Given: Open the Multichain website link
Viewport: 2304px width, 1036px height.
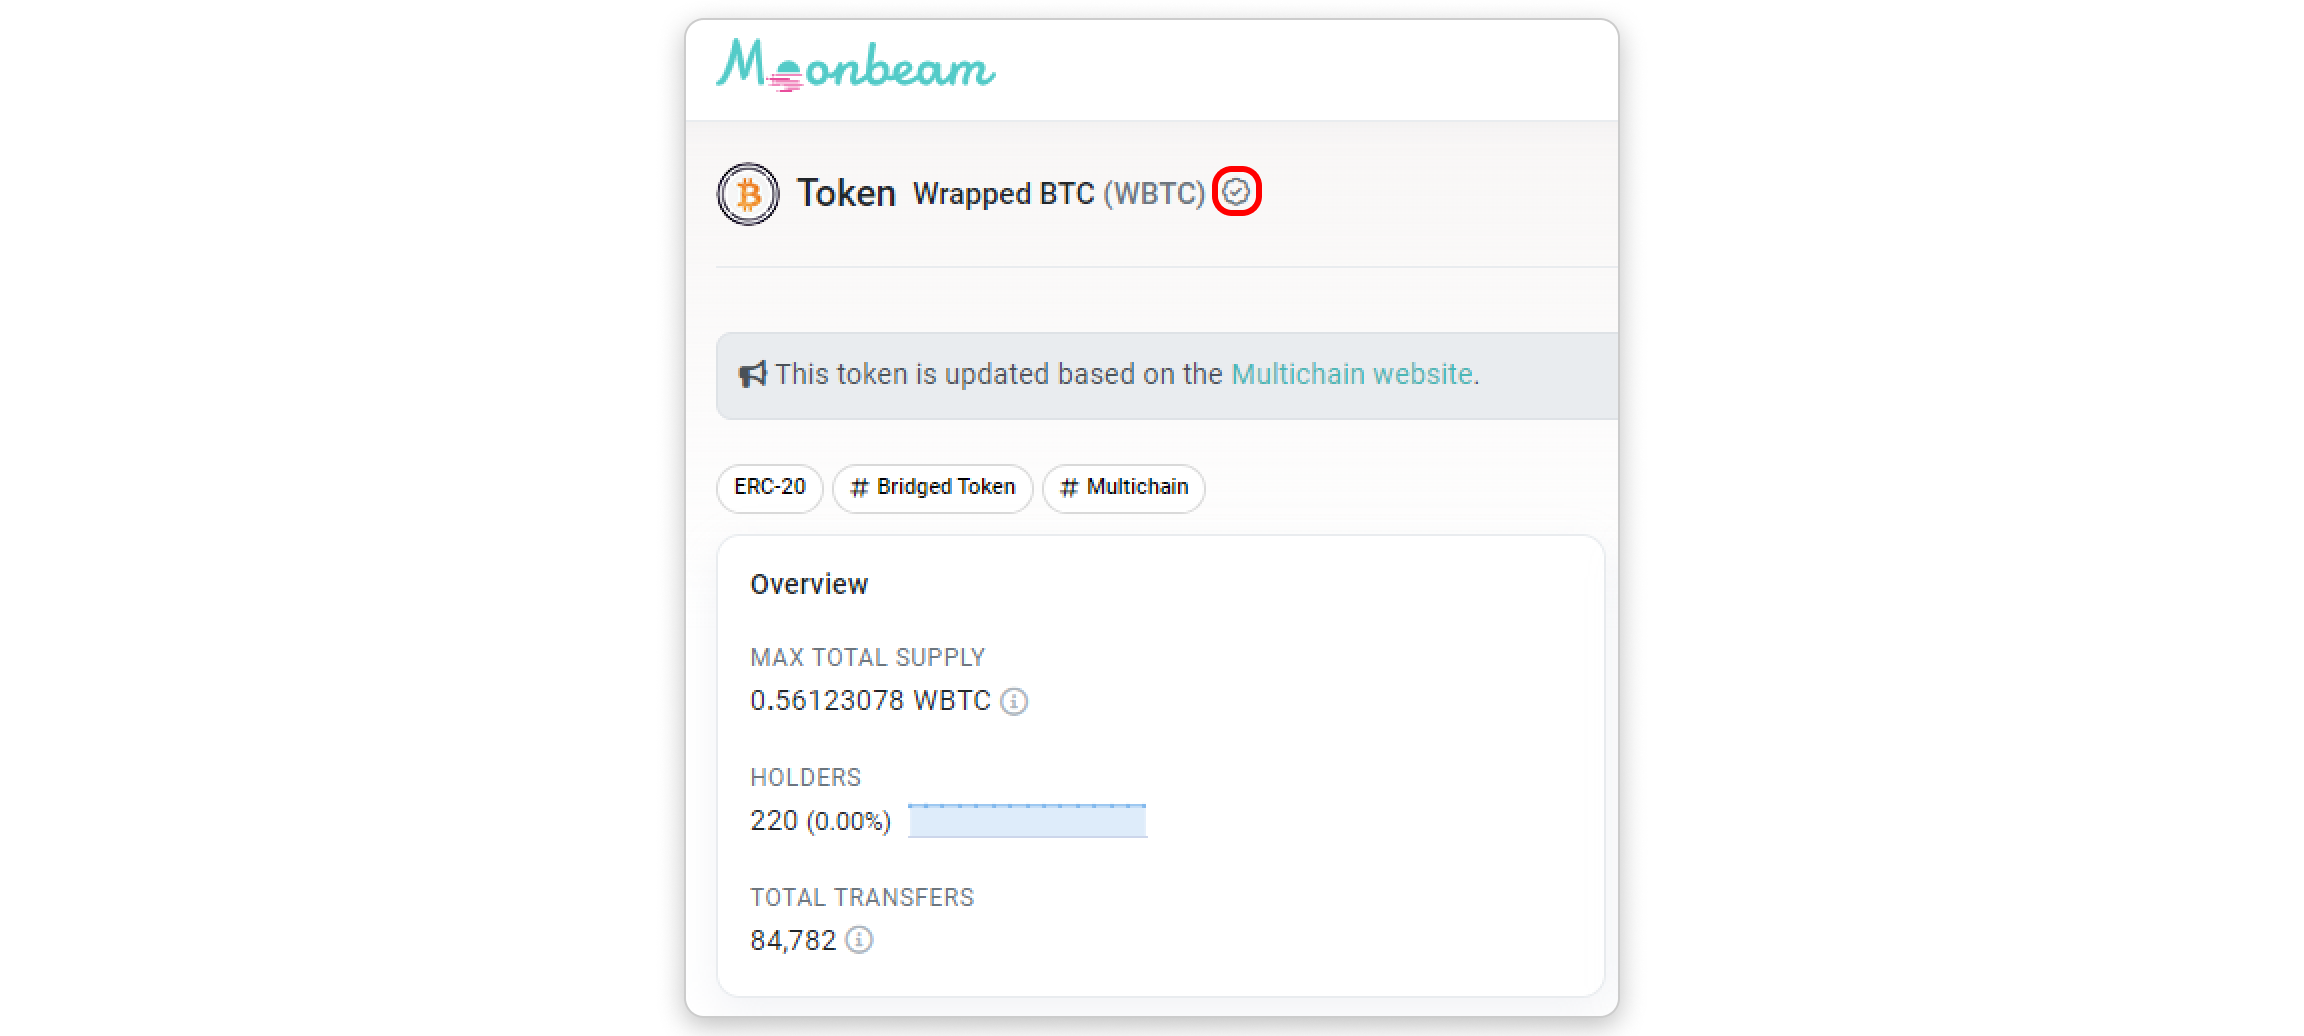Looking at the screenshot, I should [1351, 374].
